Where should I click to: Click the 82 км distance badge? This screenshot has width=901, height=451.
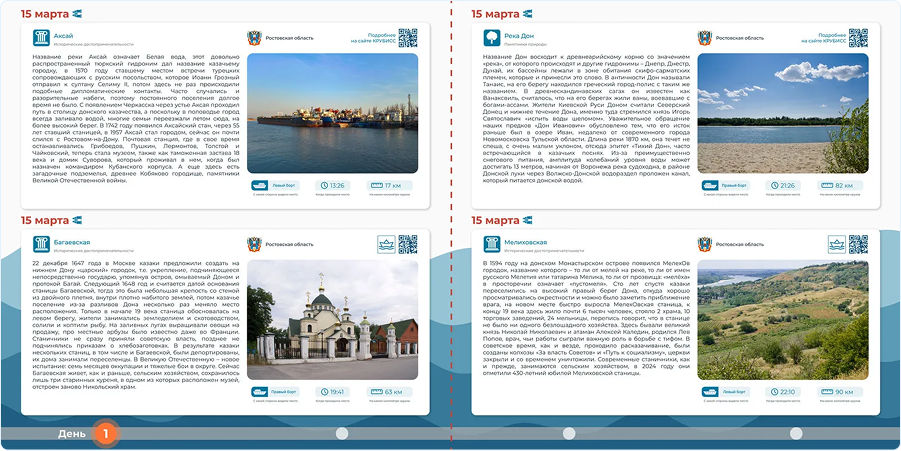point(840,186)
